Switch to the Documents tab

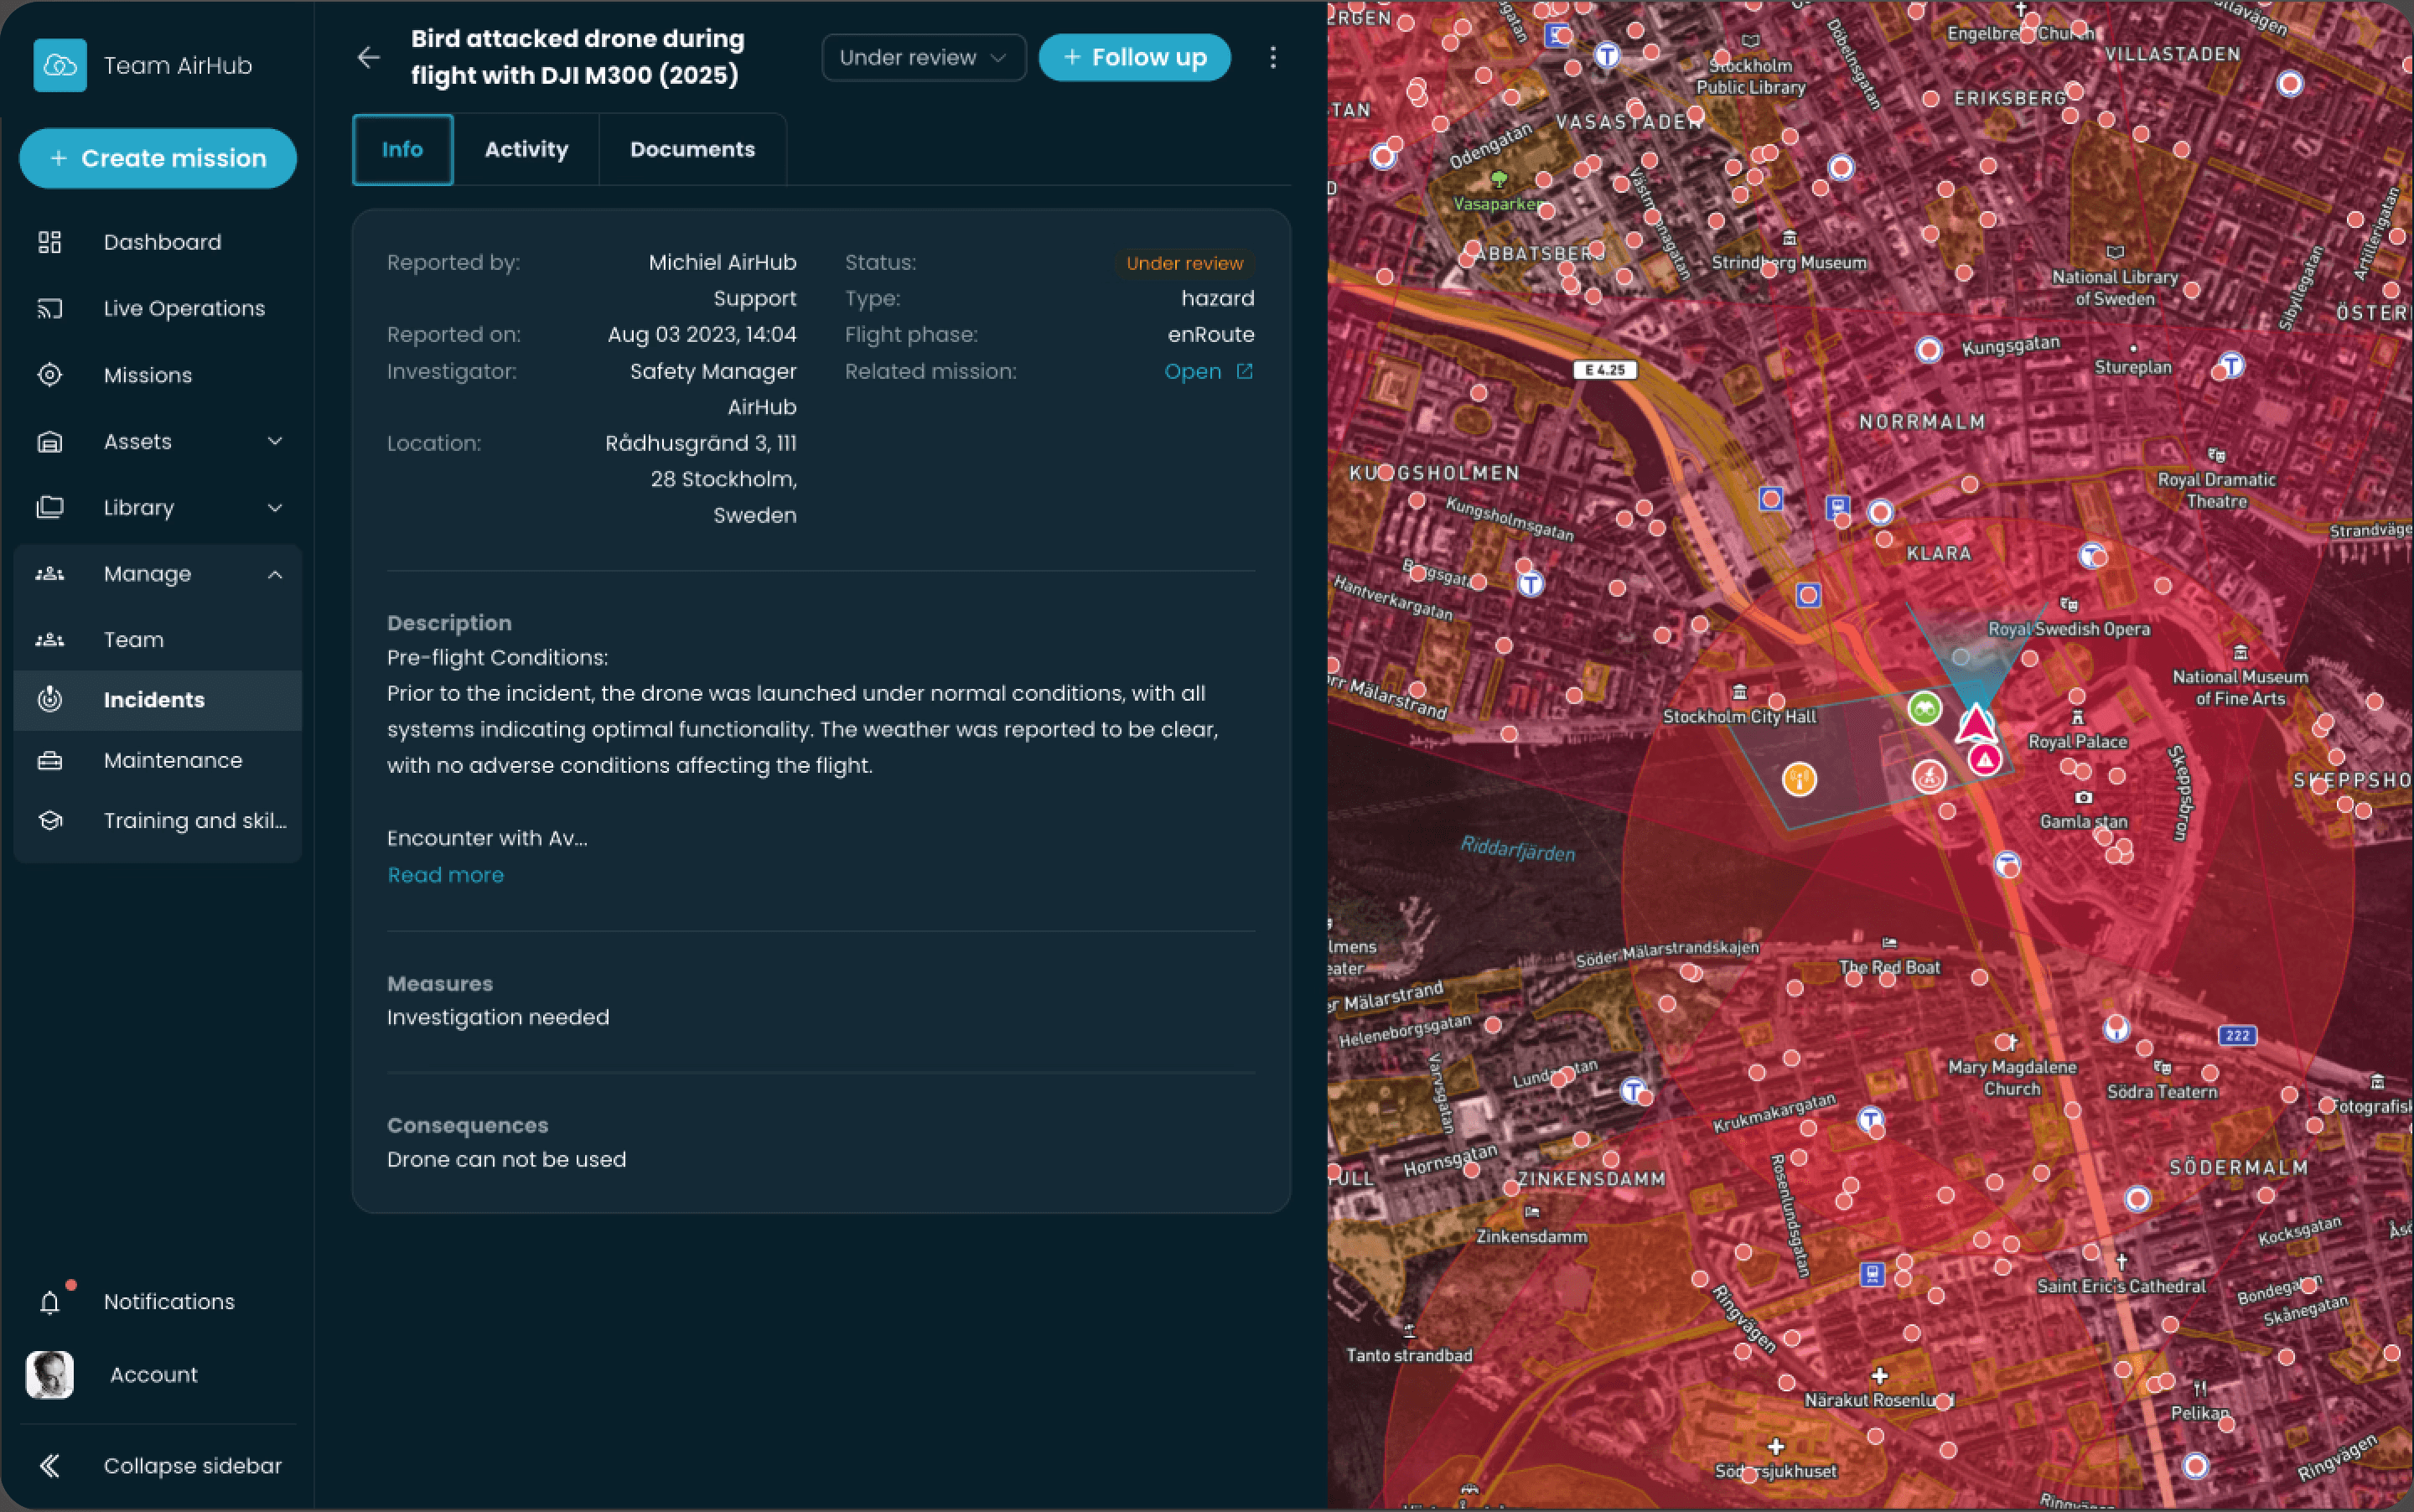click(692, 149)
